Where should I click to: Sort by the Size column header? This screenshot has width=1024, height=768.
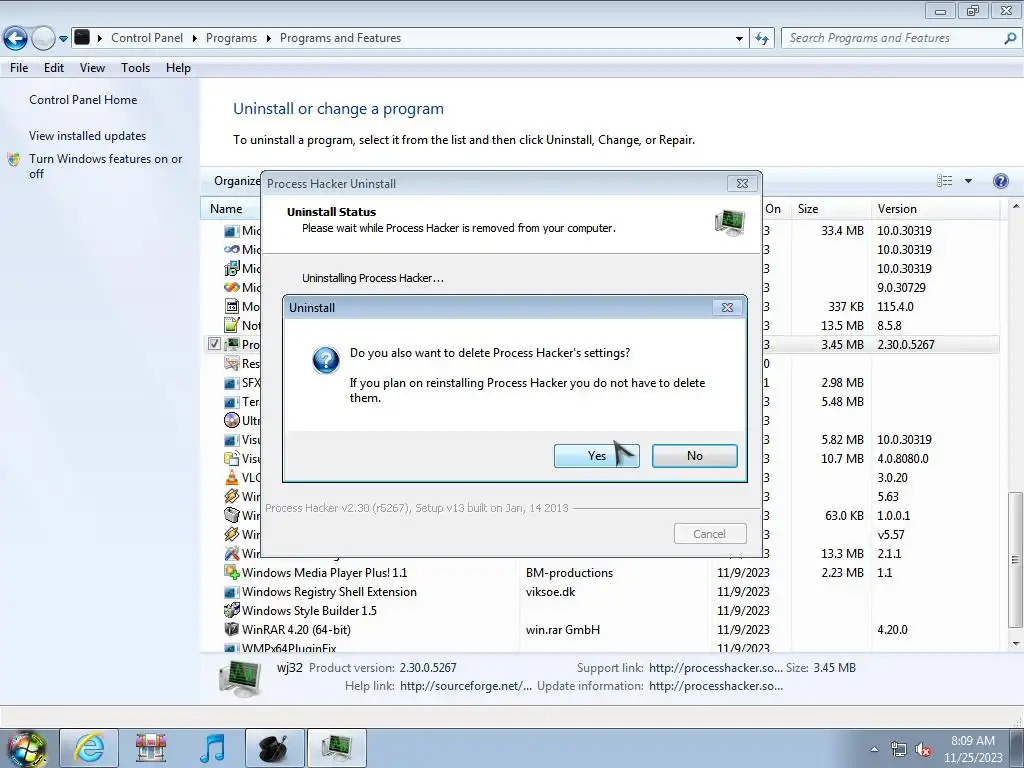[x=830, y=209]
